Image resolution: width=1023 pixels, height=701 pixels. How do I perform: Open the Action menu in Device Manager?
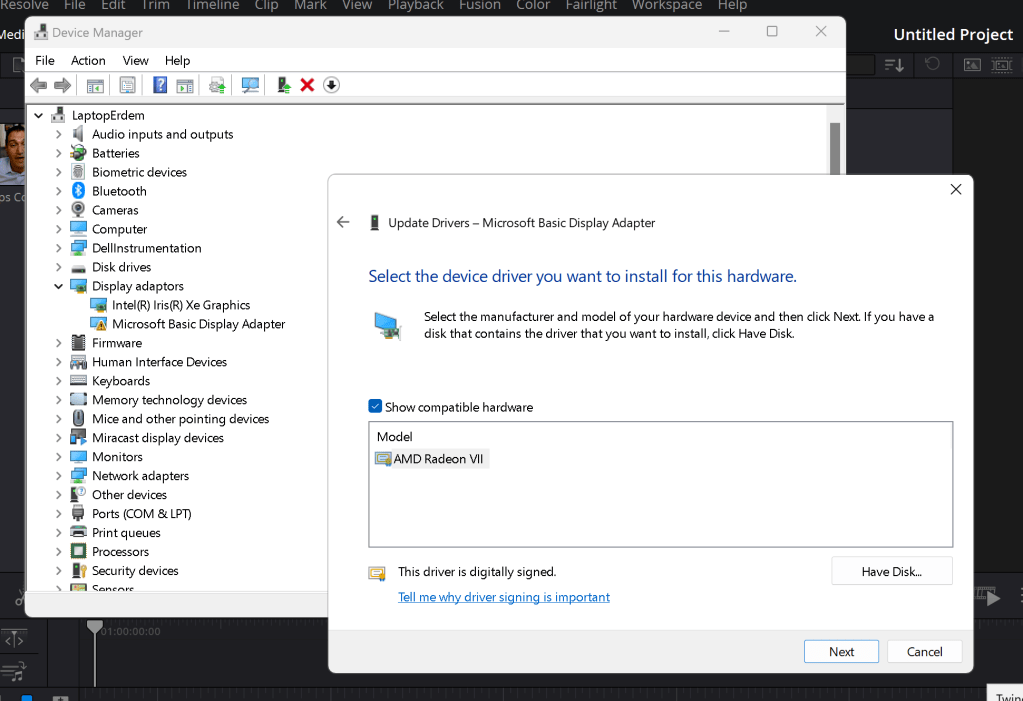88,60
